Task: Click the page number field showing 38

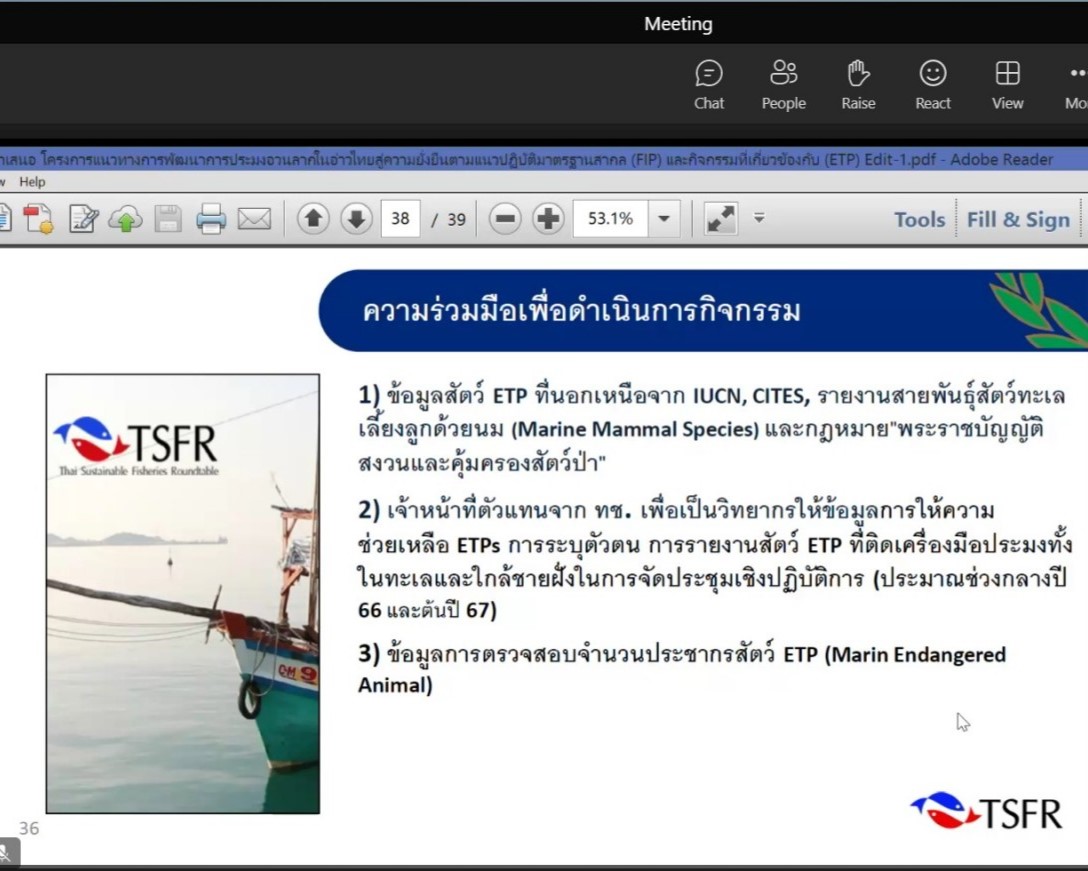Action: coord(400,219)
